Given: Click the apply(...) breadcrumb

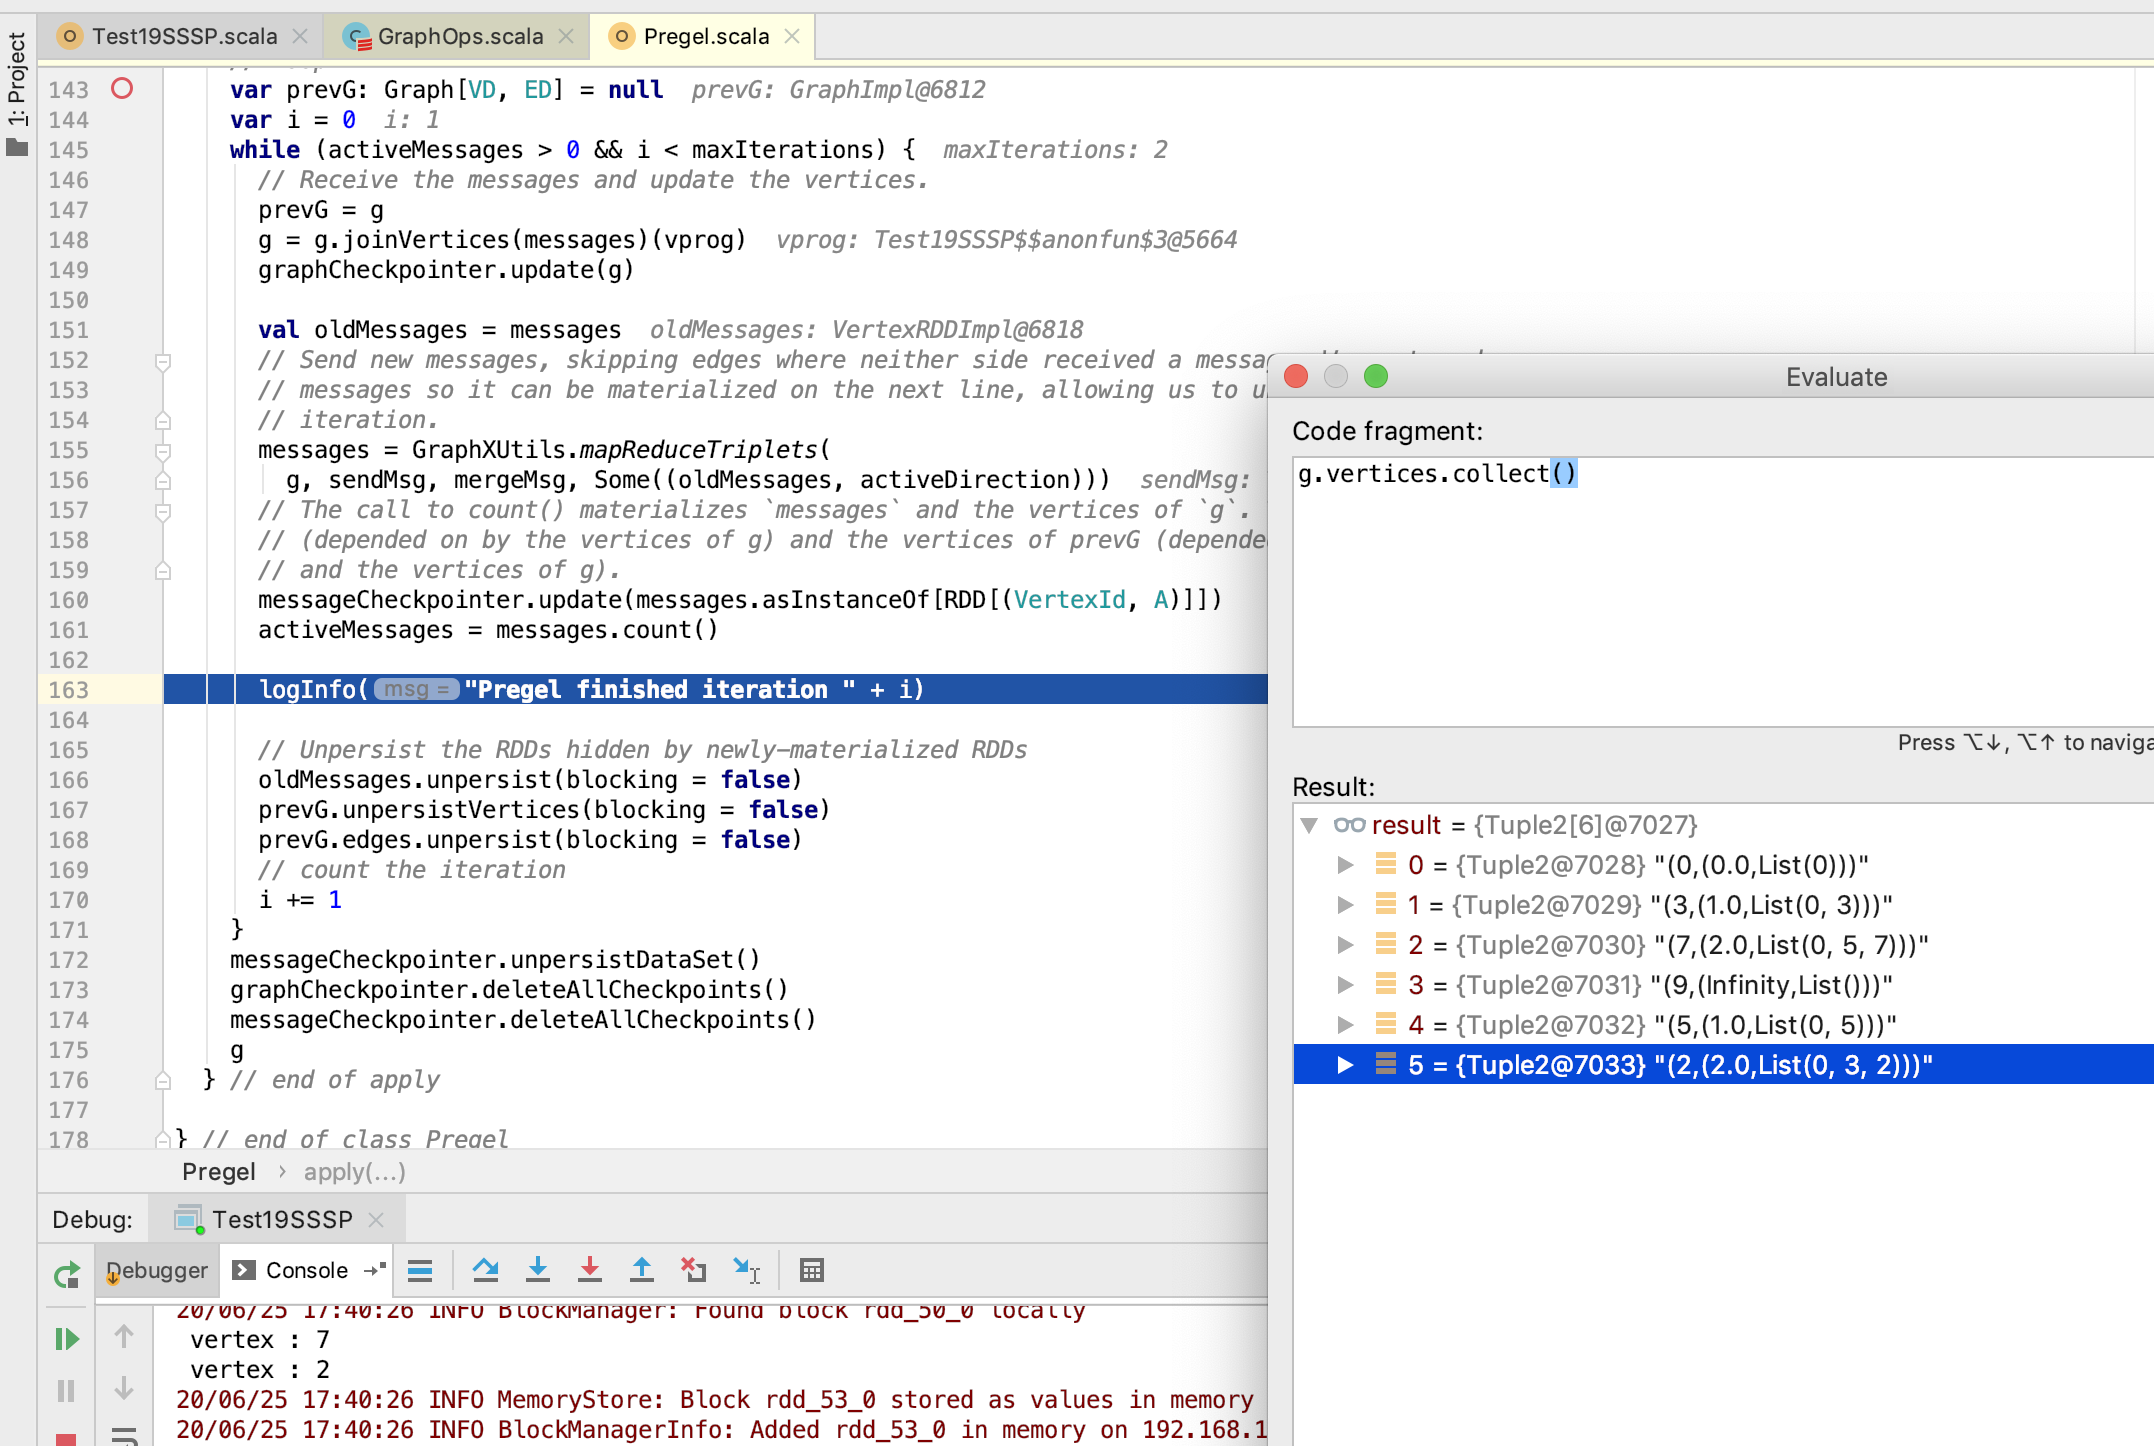Looking at the screenshot, I should point(354,1172).
